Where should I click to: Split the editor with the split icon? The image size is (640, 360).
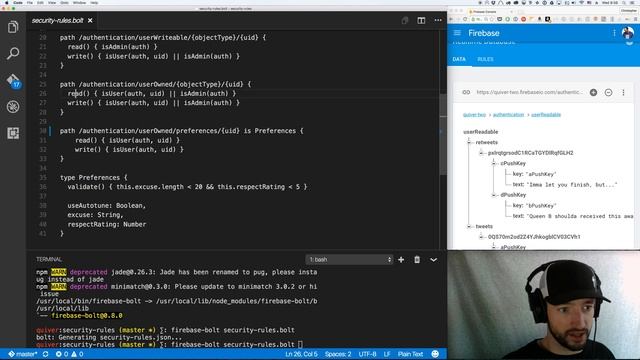421,20
